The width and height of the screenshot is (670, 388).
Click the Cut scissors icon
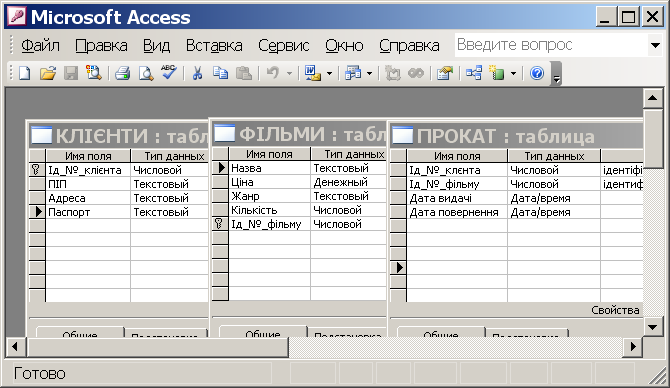(x=197, y=73)
